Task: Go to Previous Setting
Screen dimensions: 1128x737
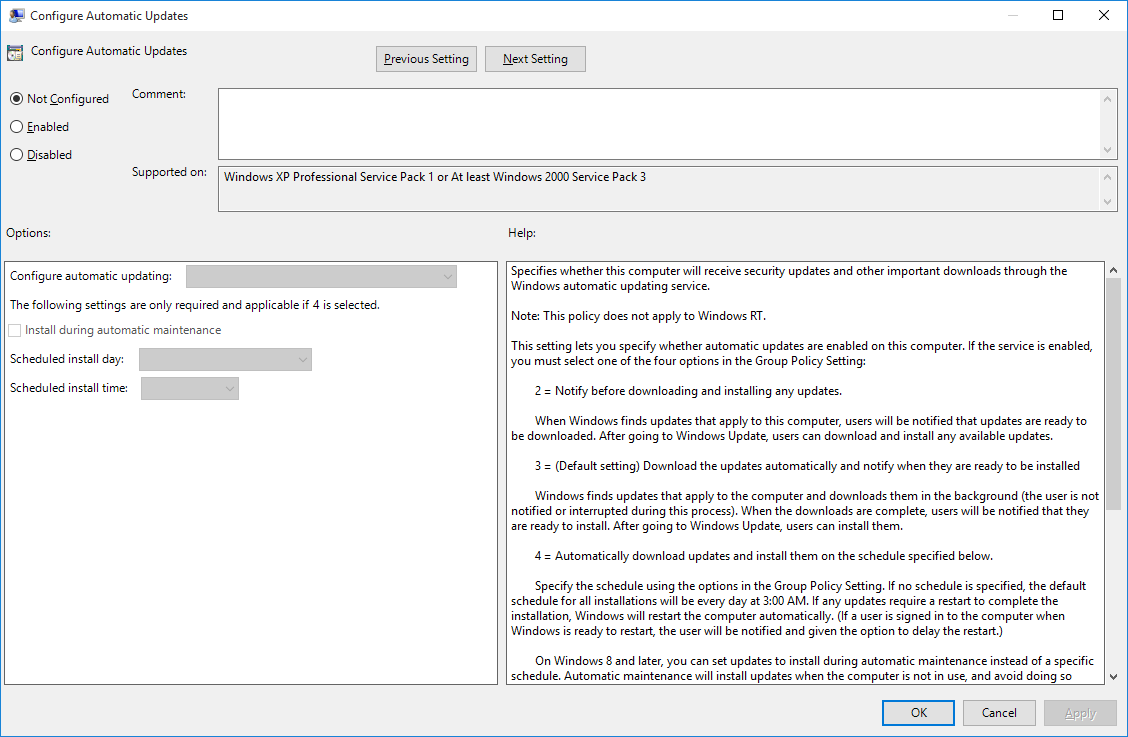Action: pyautogui.click(x=426, y=59)
